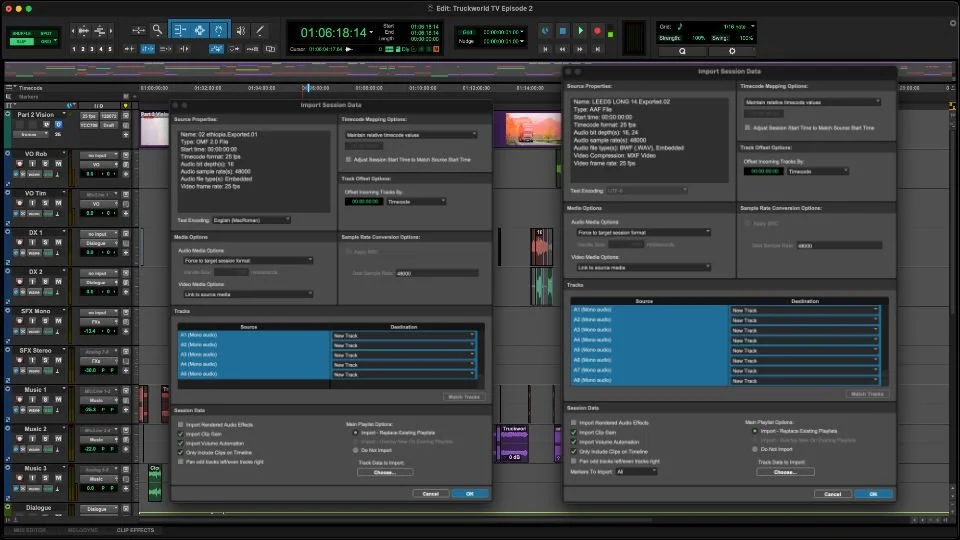Image resolution: width=960 pixels, height=540 pixels.
Task: Check Adjust Session Start Time in left dialog
Action: 348,159
